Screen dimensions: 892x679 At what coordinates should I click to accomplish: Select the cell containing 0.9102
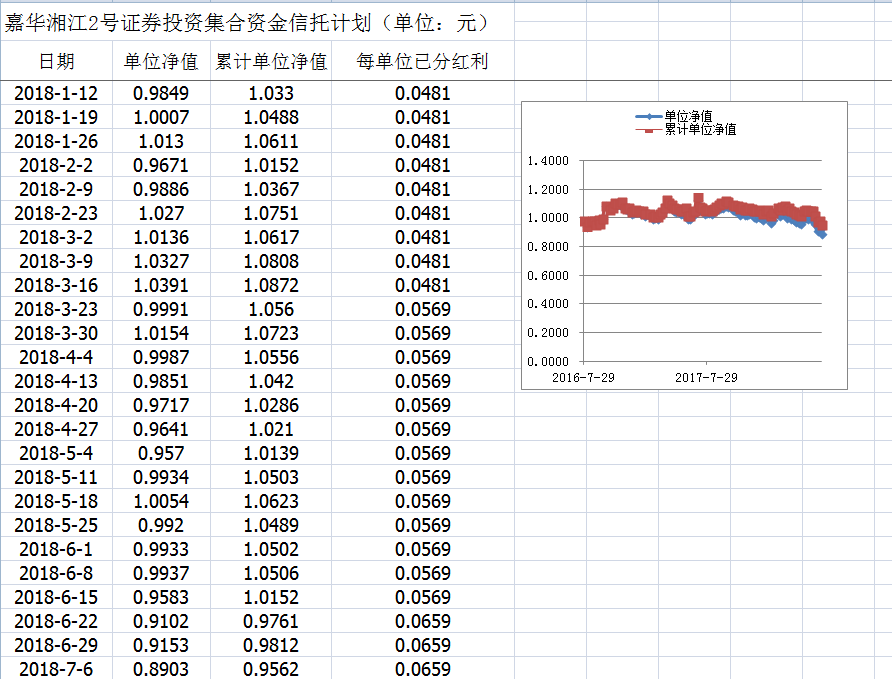coord(161,621)
